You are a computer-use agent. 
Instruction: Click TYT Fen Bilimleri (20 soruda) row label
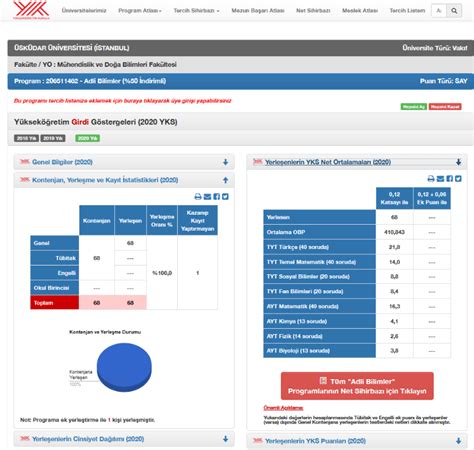[319, 291]
